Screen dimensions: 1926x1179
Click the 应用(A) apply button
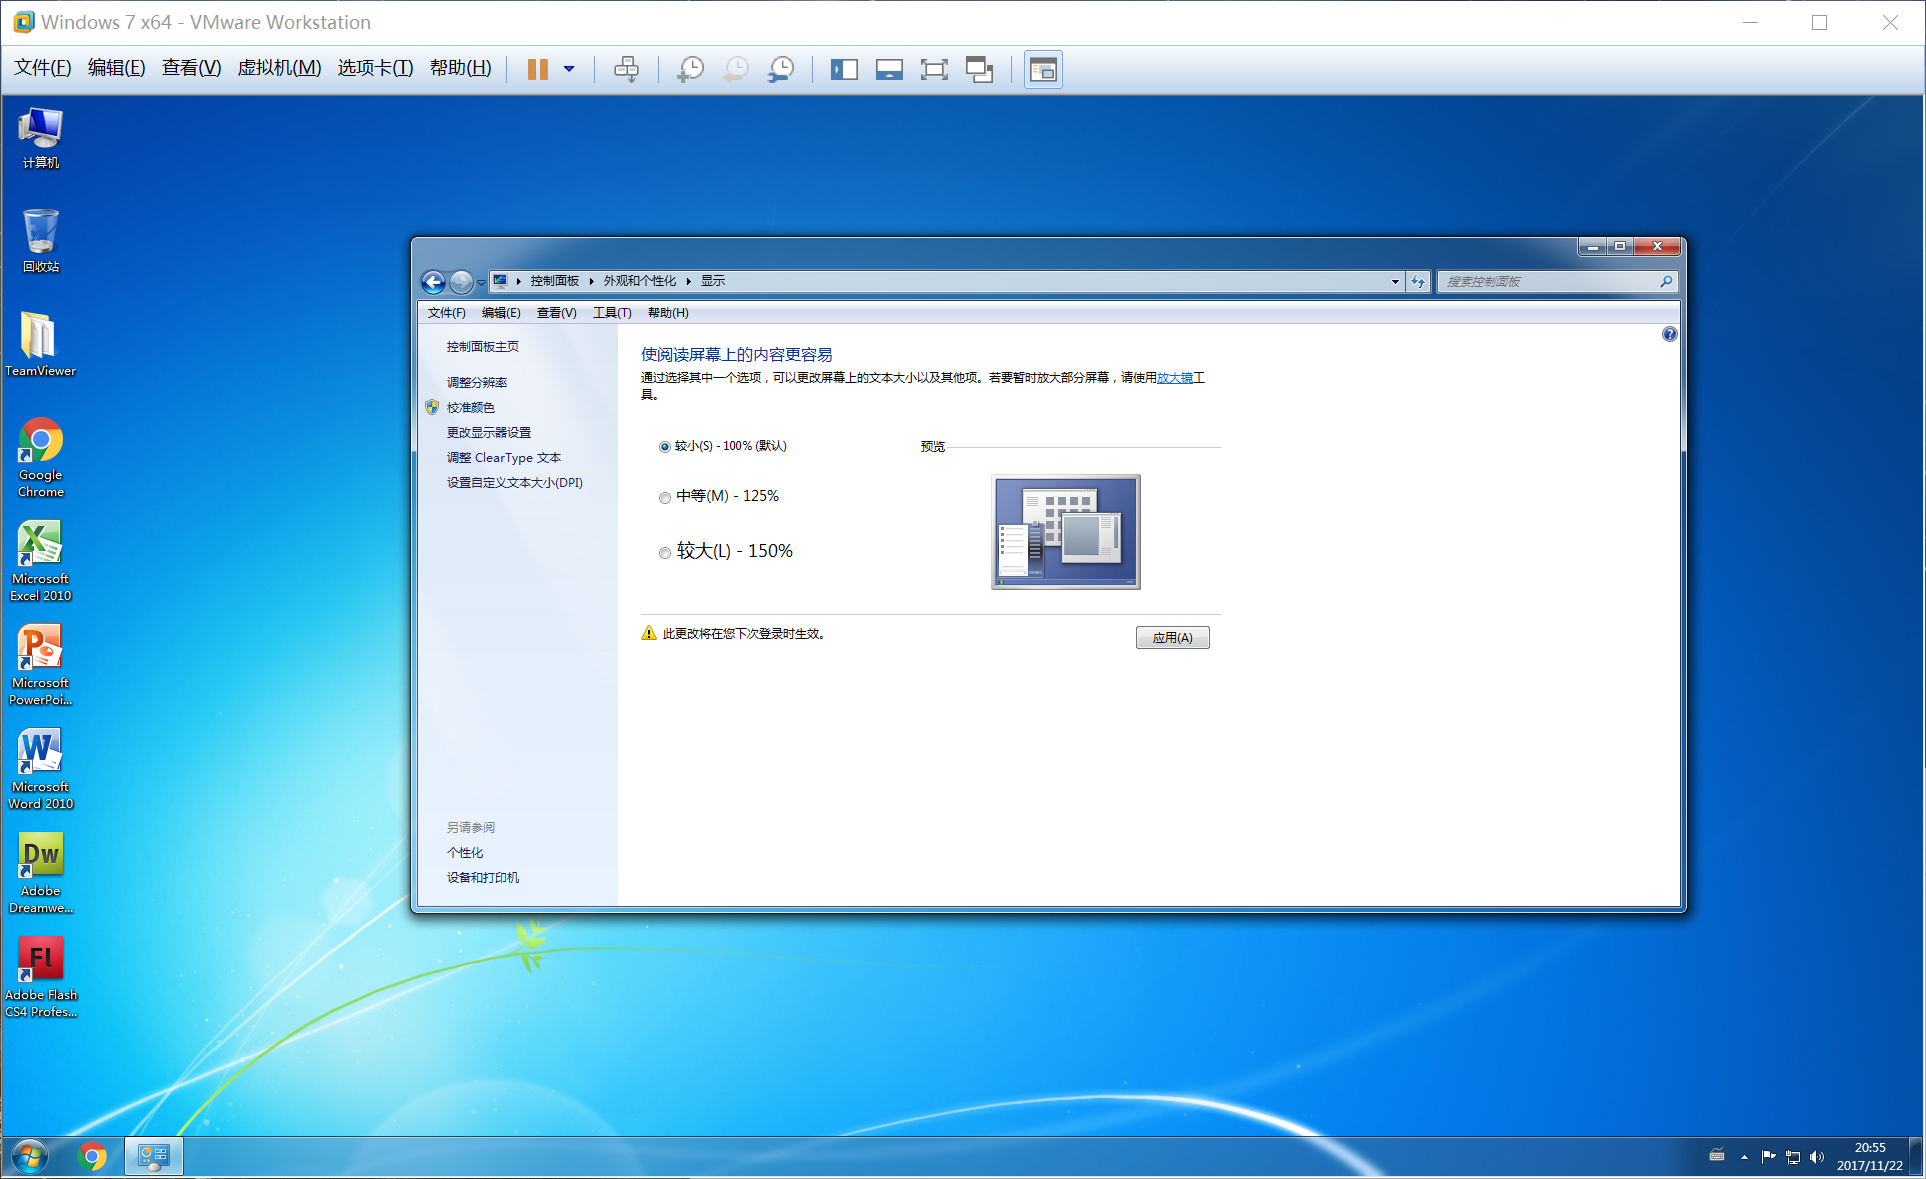point(1172,637)
